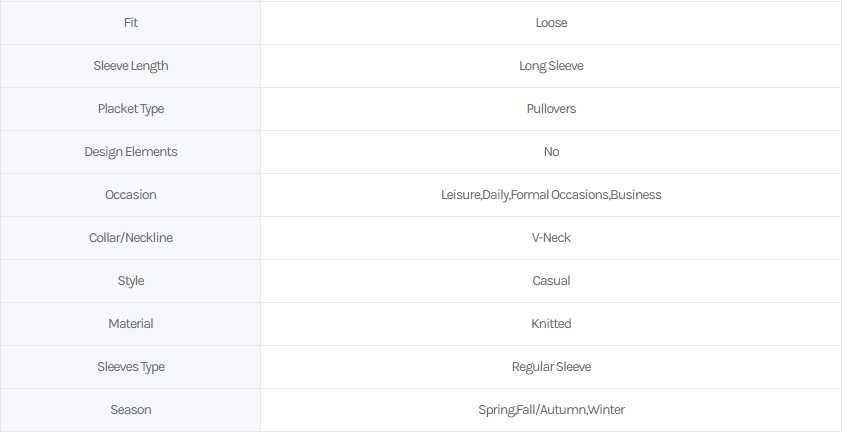Image resolution: width=843 pixels, height=435 pixels.
Task: Click the Season label cell
Action: (x=131, y=410)
